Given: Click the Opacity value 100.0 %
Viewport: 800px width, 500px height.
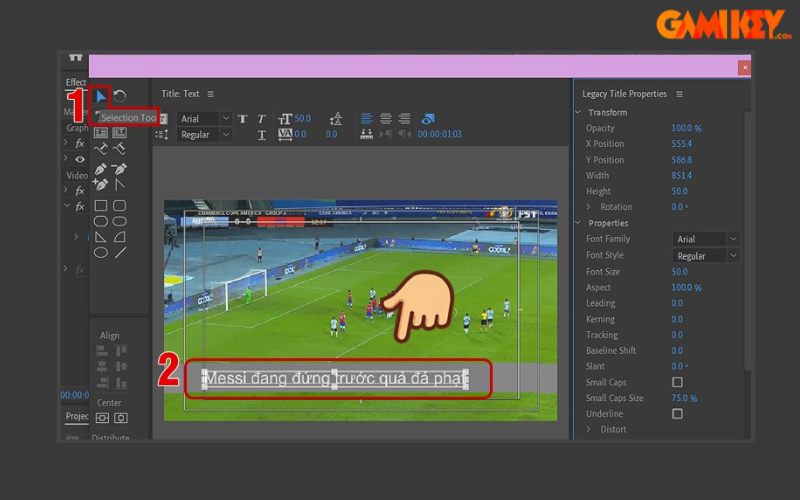Looking at the screenshot, I should pos(686,128).
